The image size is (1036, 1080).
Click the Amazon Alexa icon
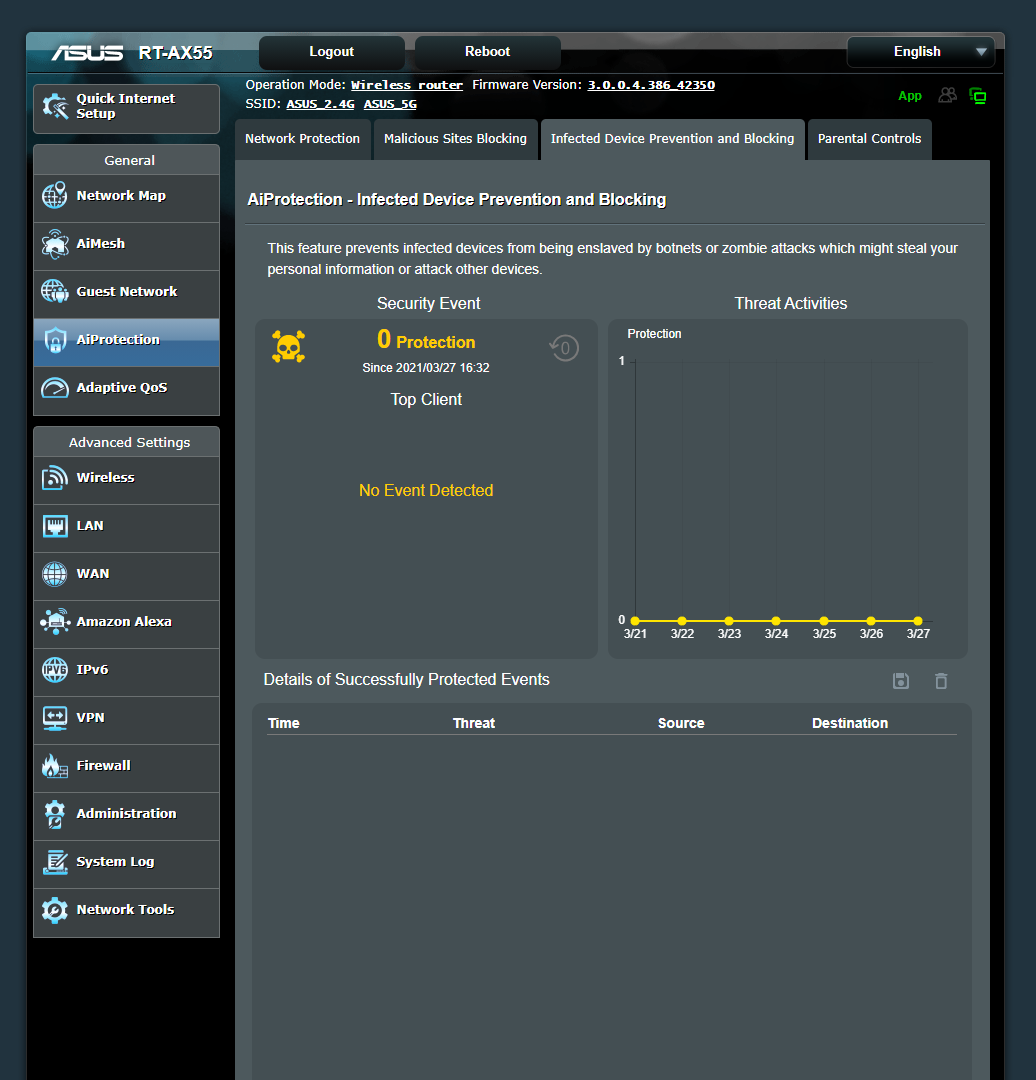tap(54, 621)
